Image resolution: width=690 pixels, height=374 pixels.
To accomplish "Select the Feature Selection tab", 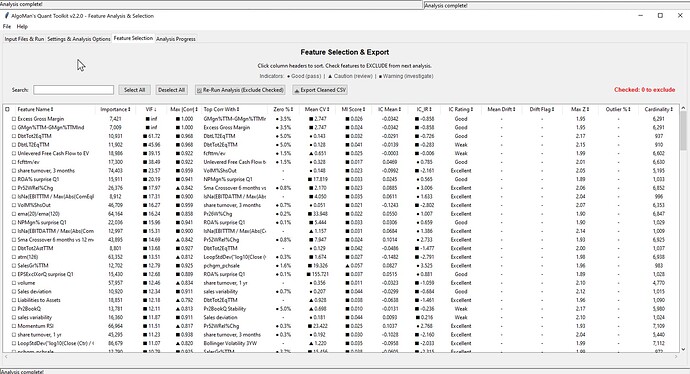I will (133, 38).
